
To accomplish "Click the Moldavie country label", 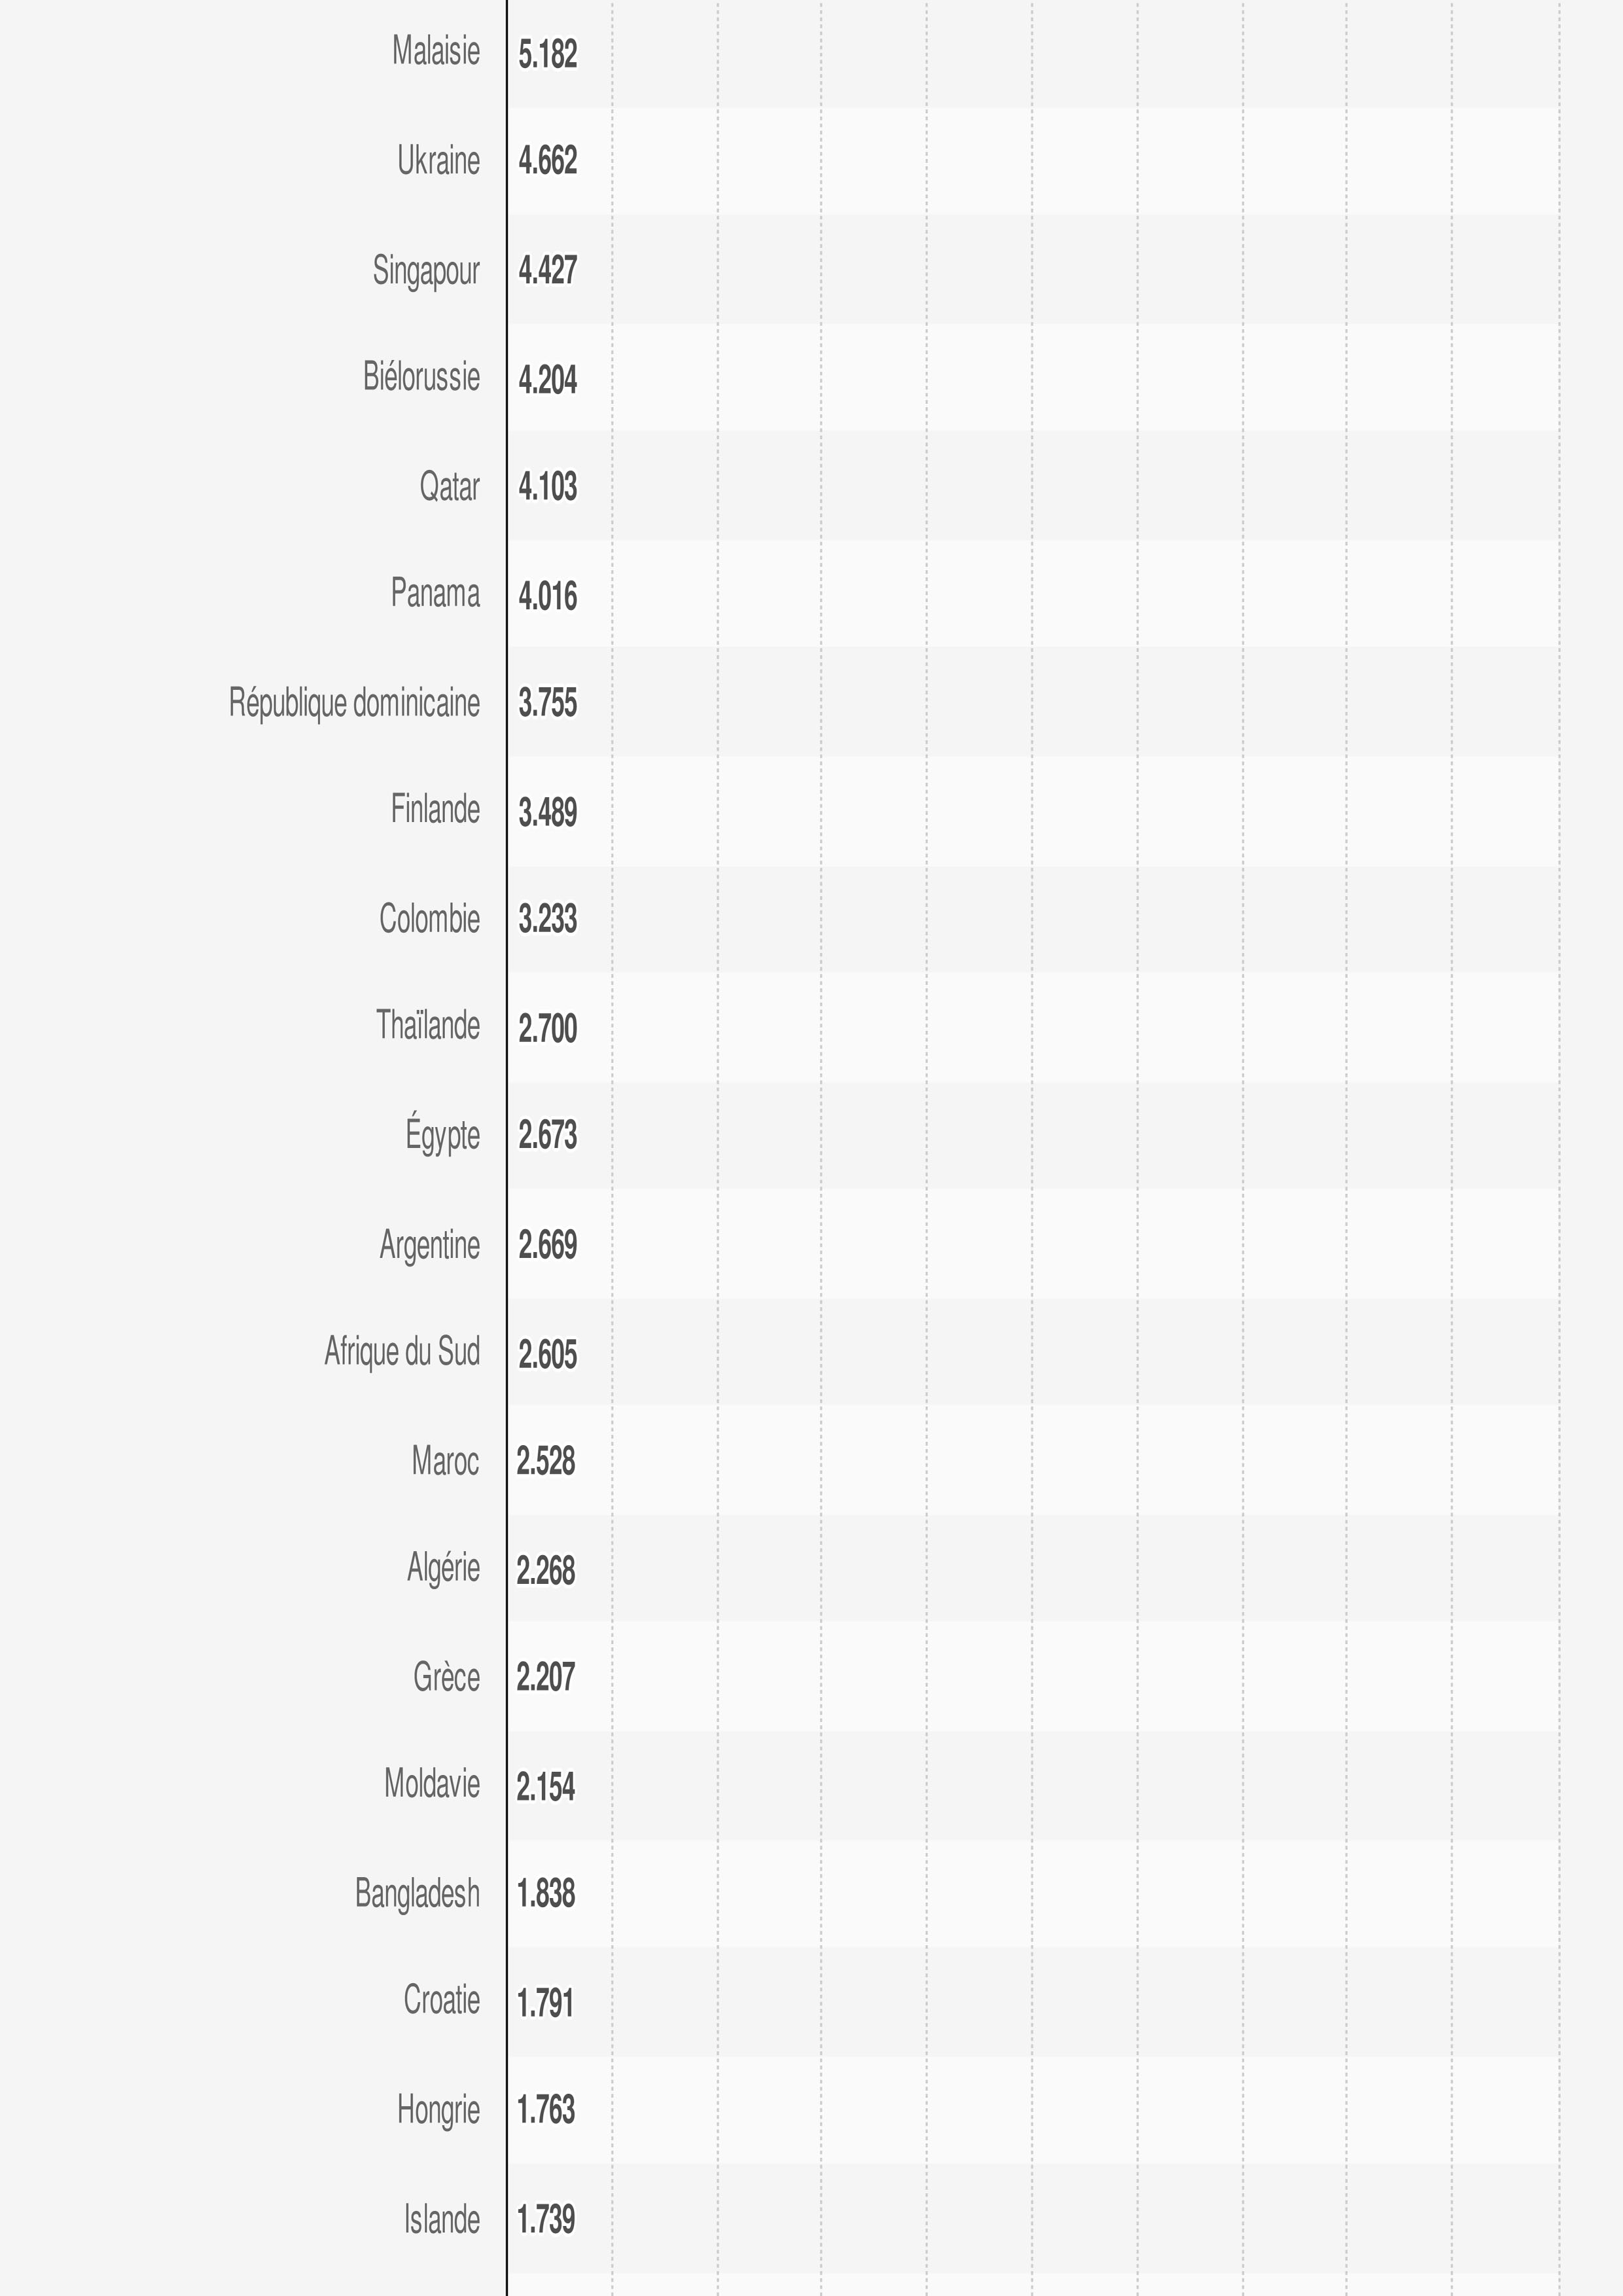I will tap(432, 1784).
